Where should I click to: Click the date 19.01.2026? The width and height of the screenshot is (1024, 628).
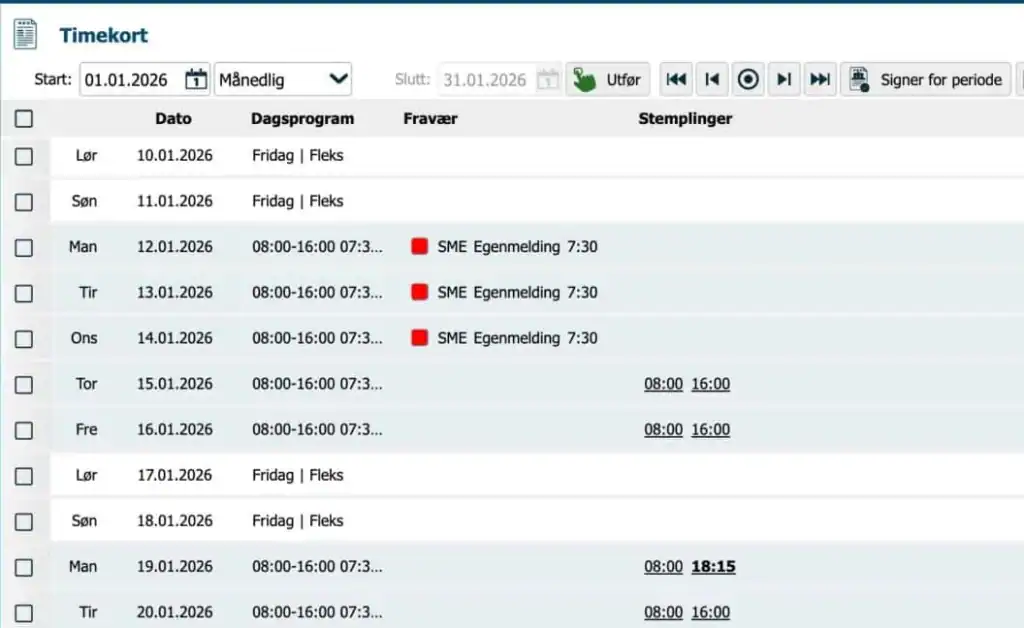click(174, 567)
